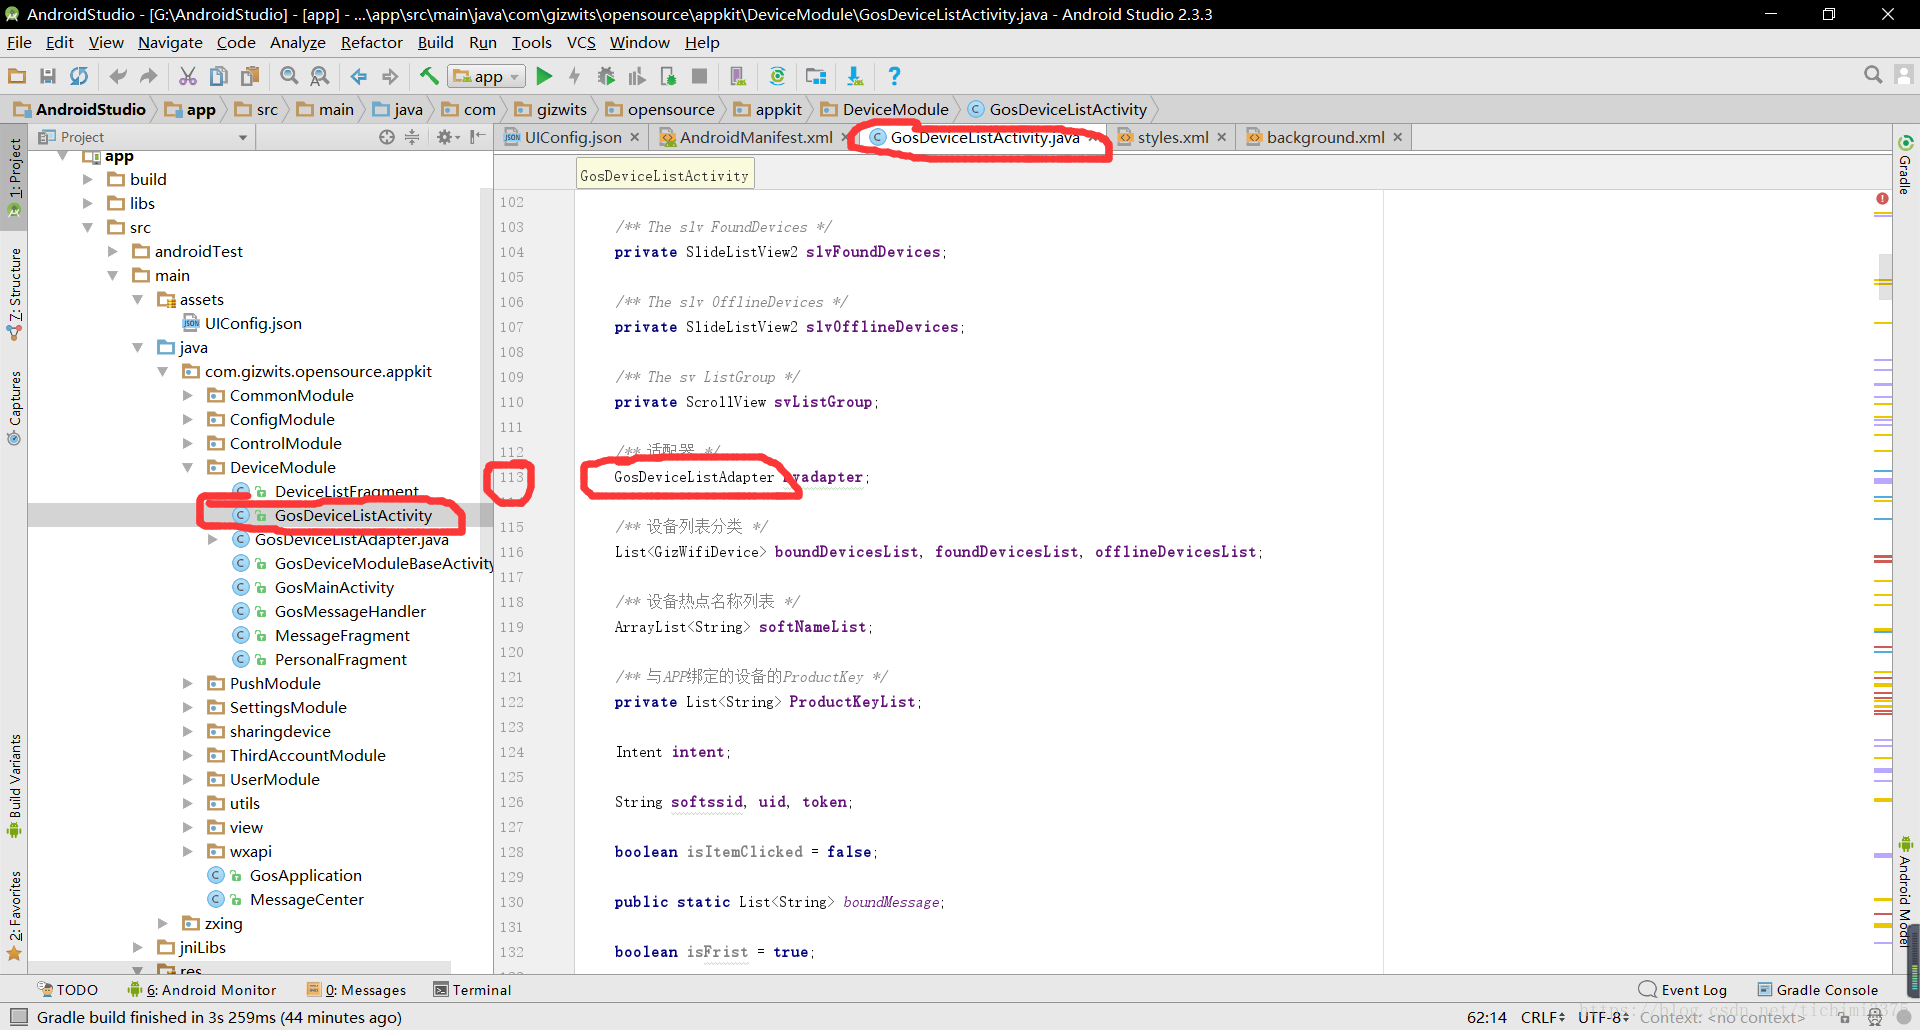1920x1030 pixels.
Task: Click Sync Project with Gradle Files icon
Action: tap(777, 76)
